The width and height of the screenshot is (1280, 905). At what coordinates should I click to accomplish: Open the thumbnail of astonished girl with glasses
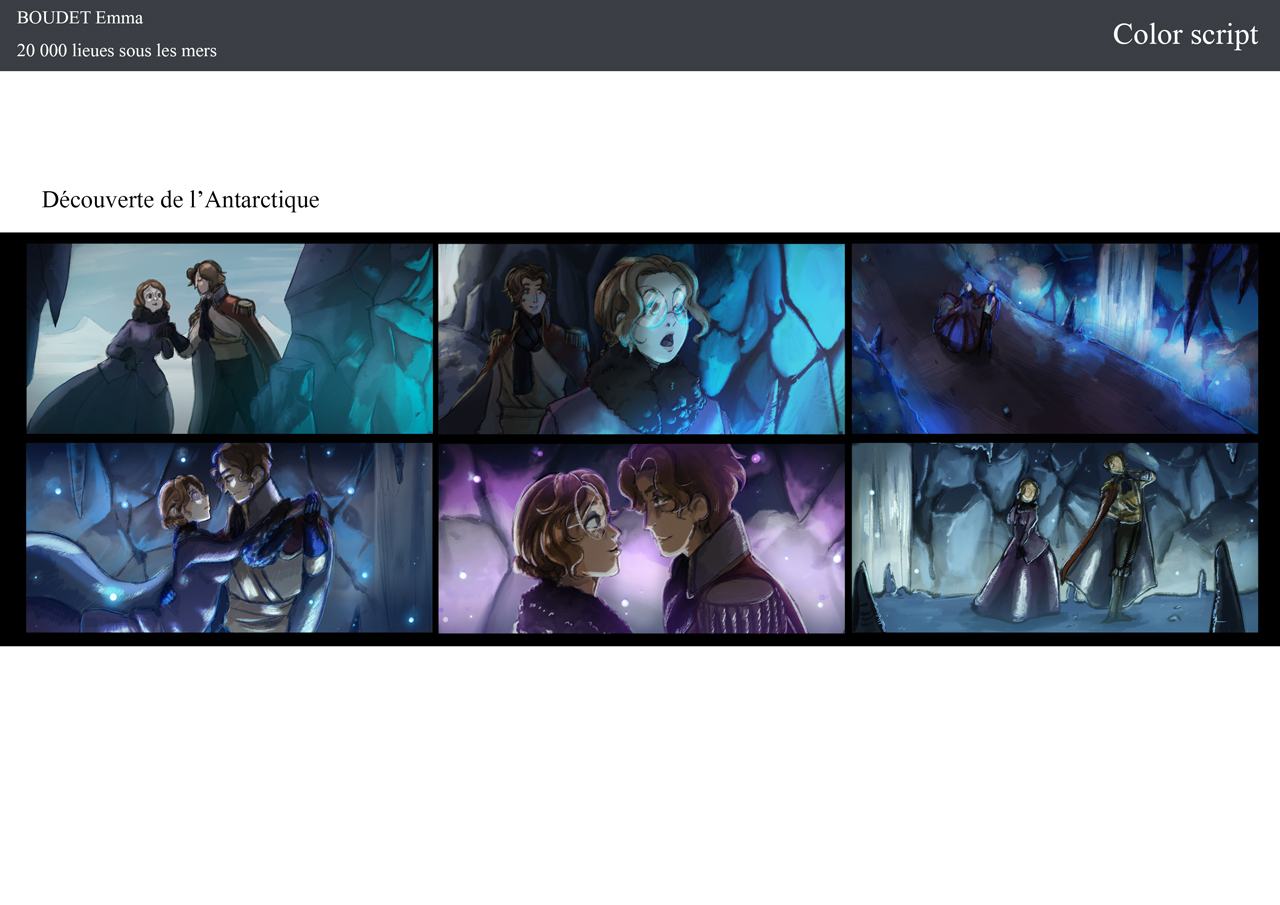coord(641,338)
